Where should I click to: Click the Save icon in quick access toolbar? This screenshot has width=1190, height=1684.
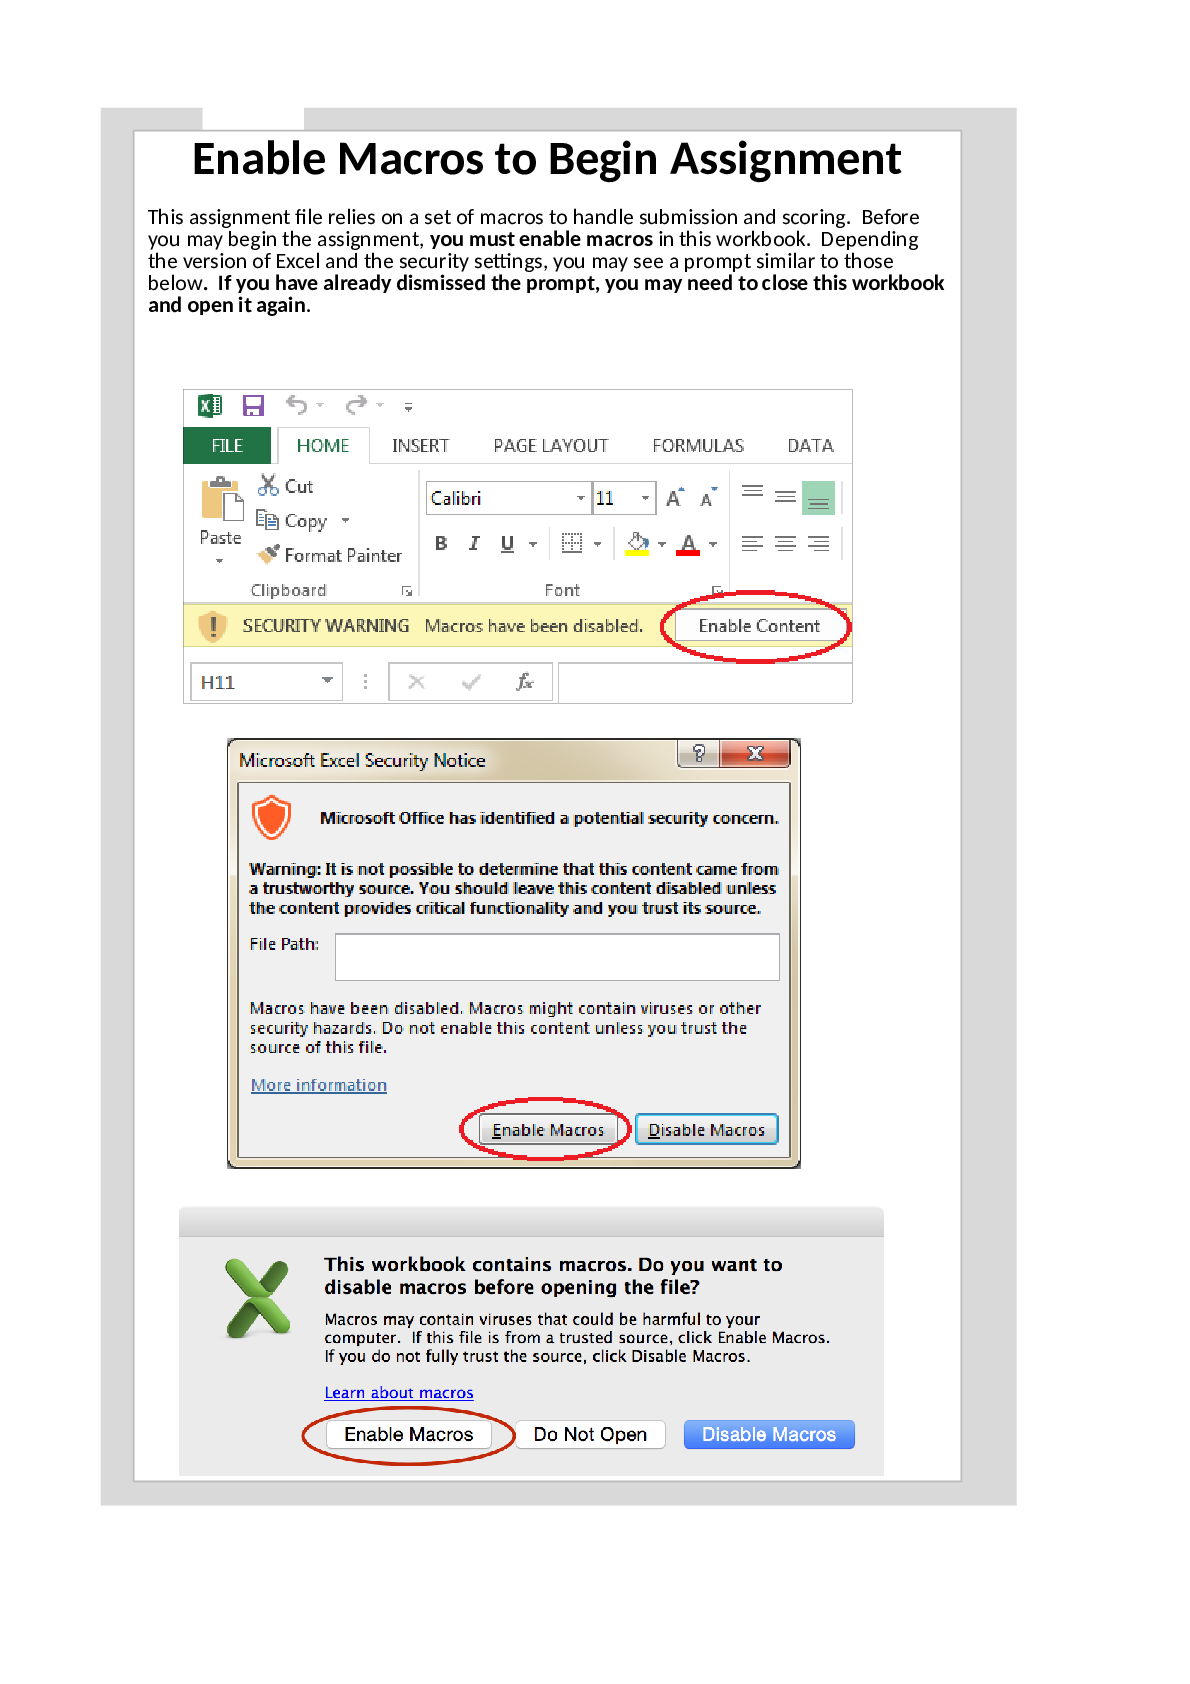point(253,405)
